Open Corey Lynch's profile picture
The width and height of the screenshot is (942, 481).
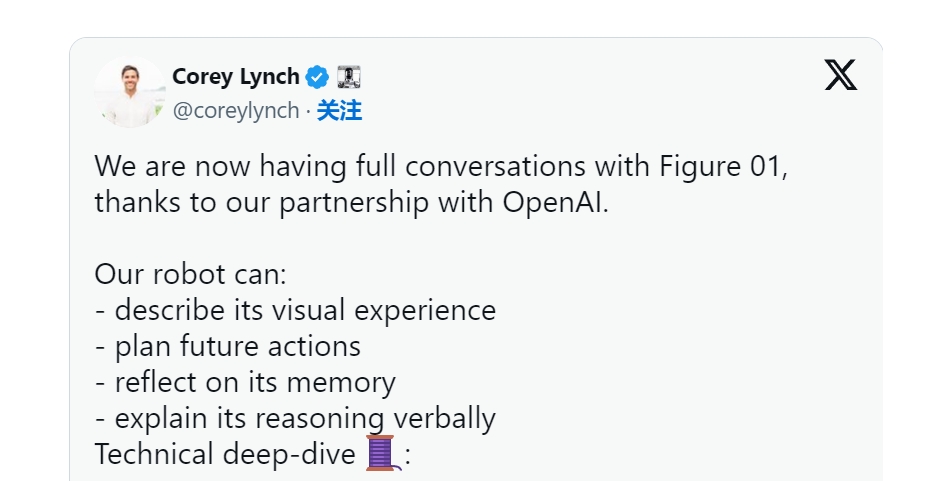[129, 92]
